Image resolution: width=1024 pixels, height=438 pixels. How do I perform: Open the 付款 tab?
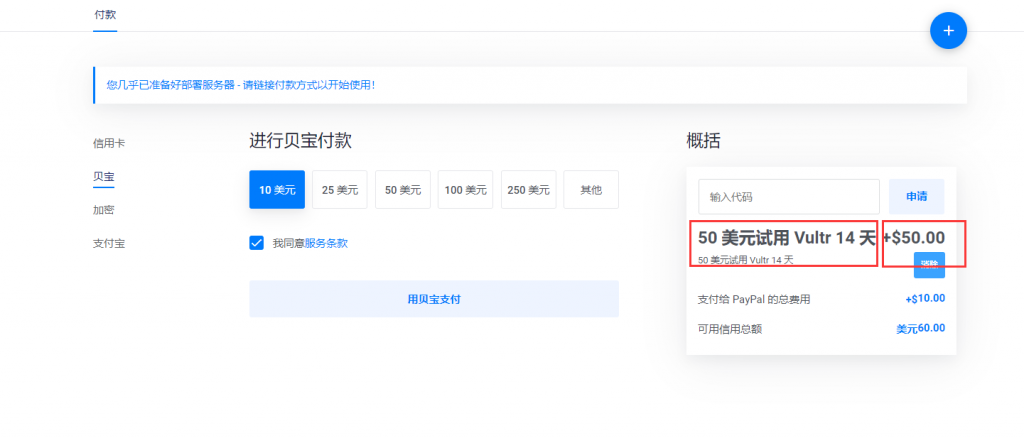[x=105, y=15]
